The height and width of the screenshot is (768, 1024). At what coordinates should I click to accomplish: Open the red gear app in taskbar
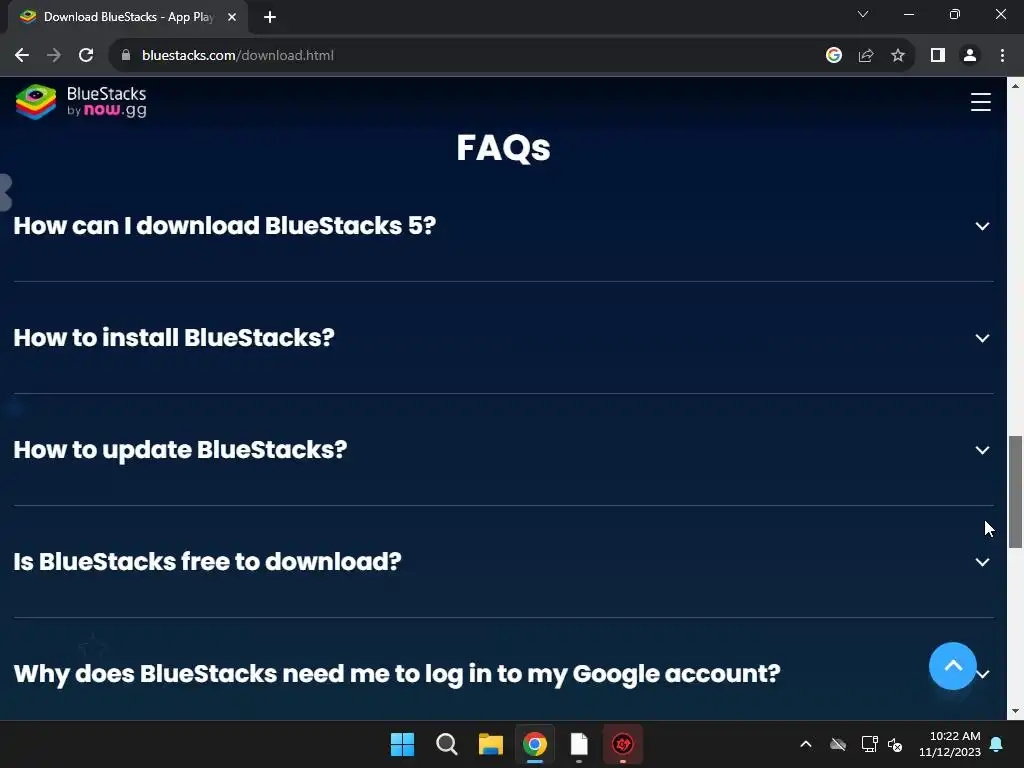pos(622,744)
